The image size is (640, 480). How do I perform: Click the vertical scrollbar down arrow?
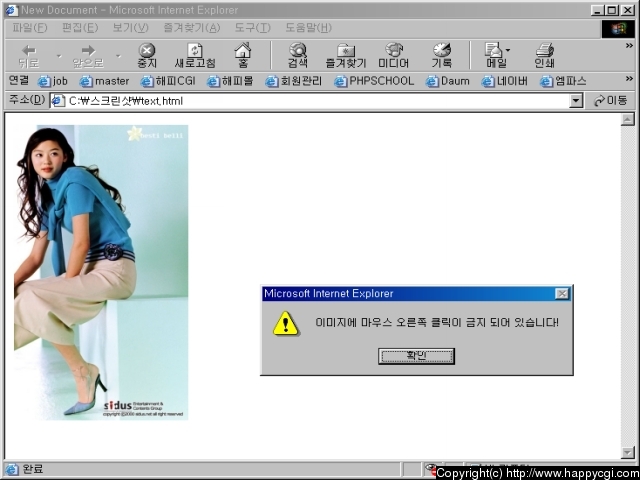627,452
